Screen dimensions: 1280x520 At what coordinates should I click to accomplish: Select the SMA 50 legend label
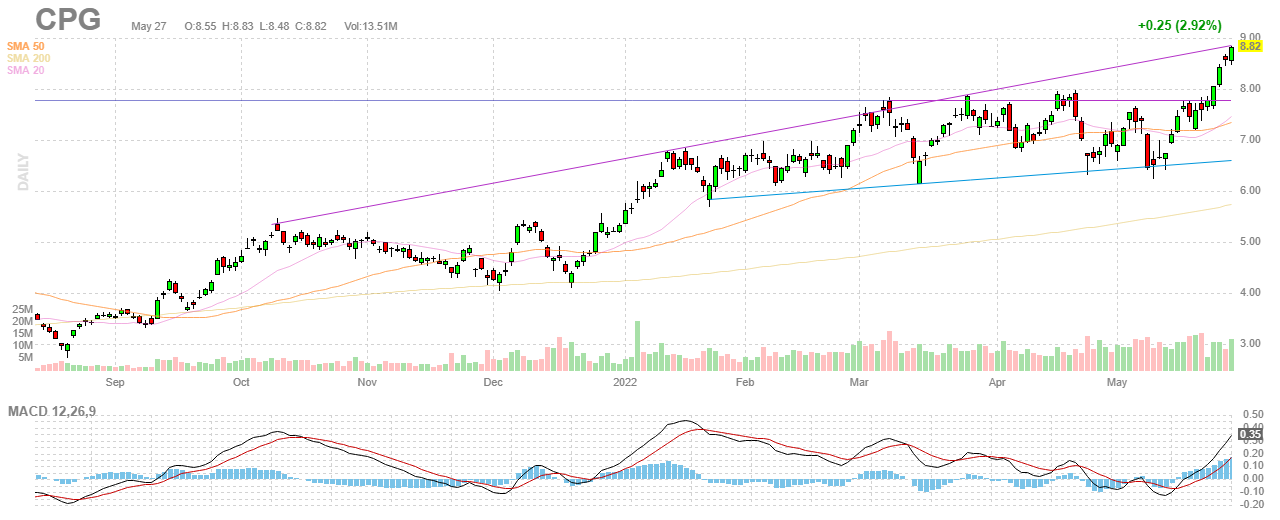coord(24,46)
